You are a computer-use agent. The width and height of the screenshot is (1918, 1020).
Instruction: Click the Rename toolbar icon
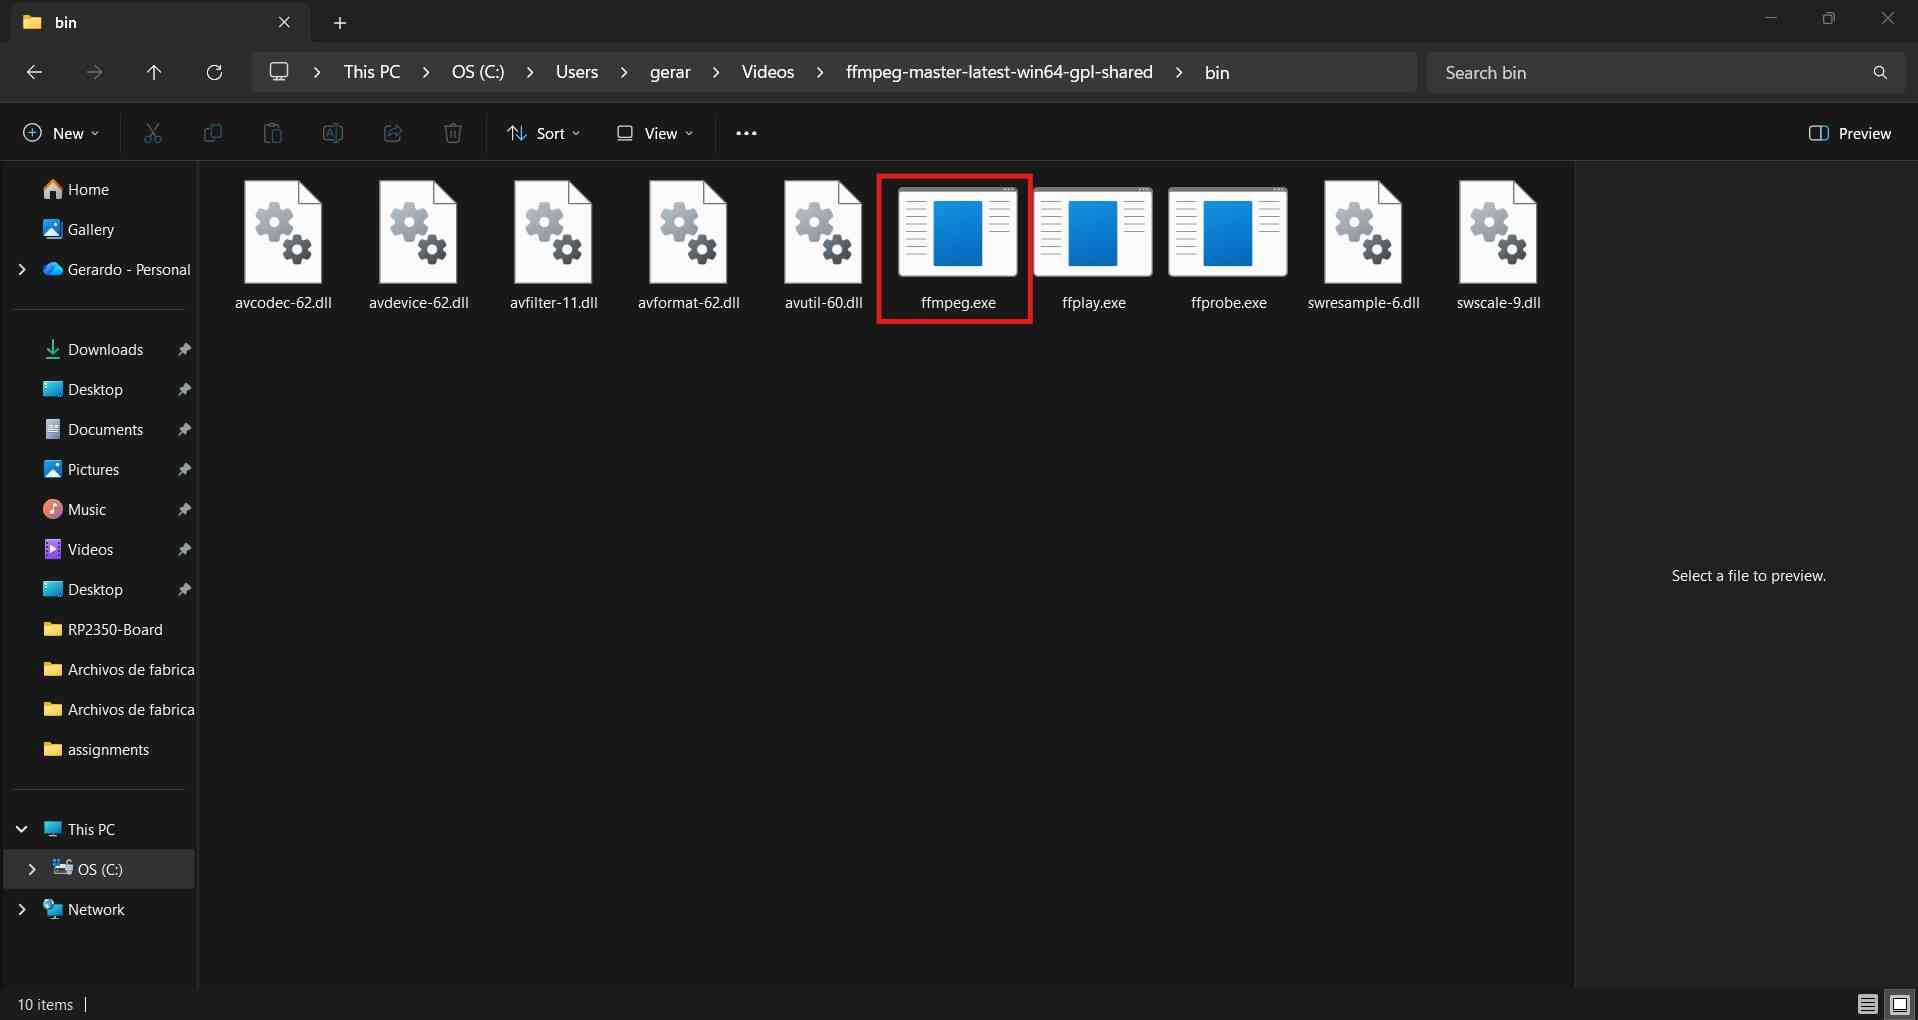tap(333, 133)
